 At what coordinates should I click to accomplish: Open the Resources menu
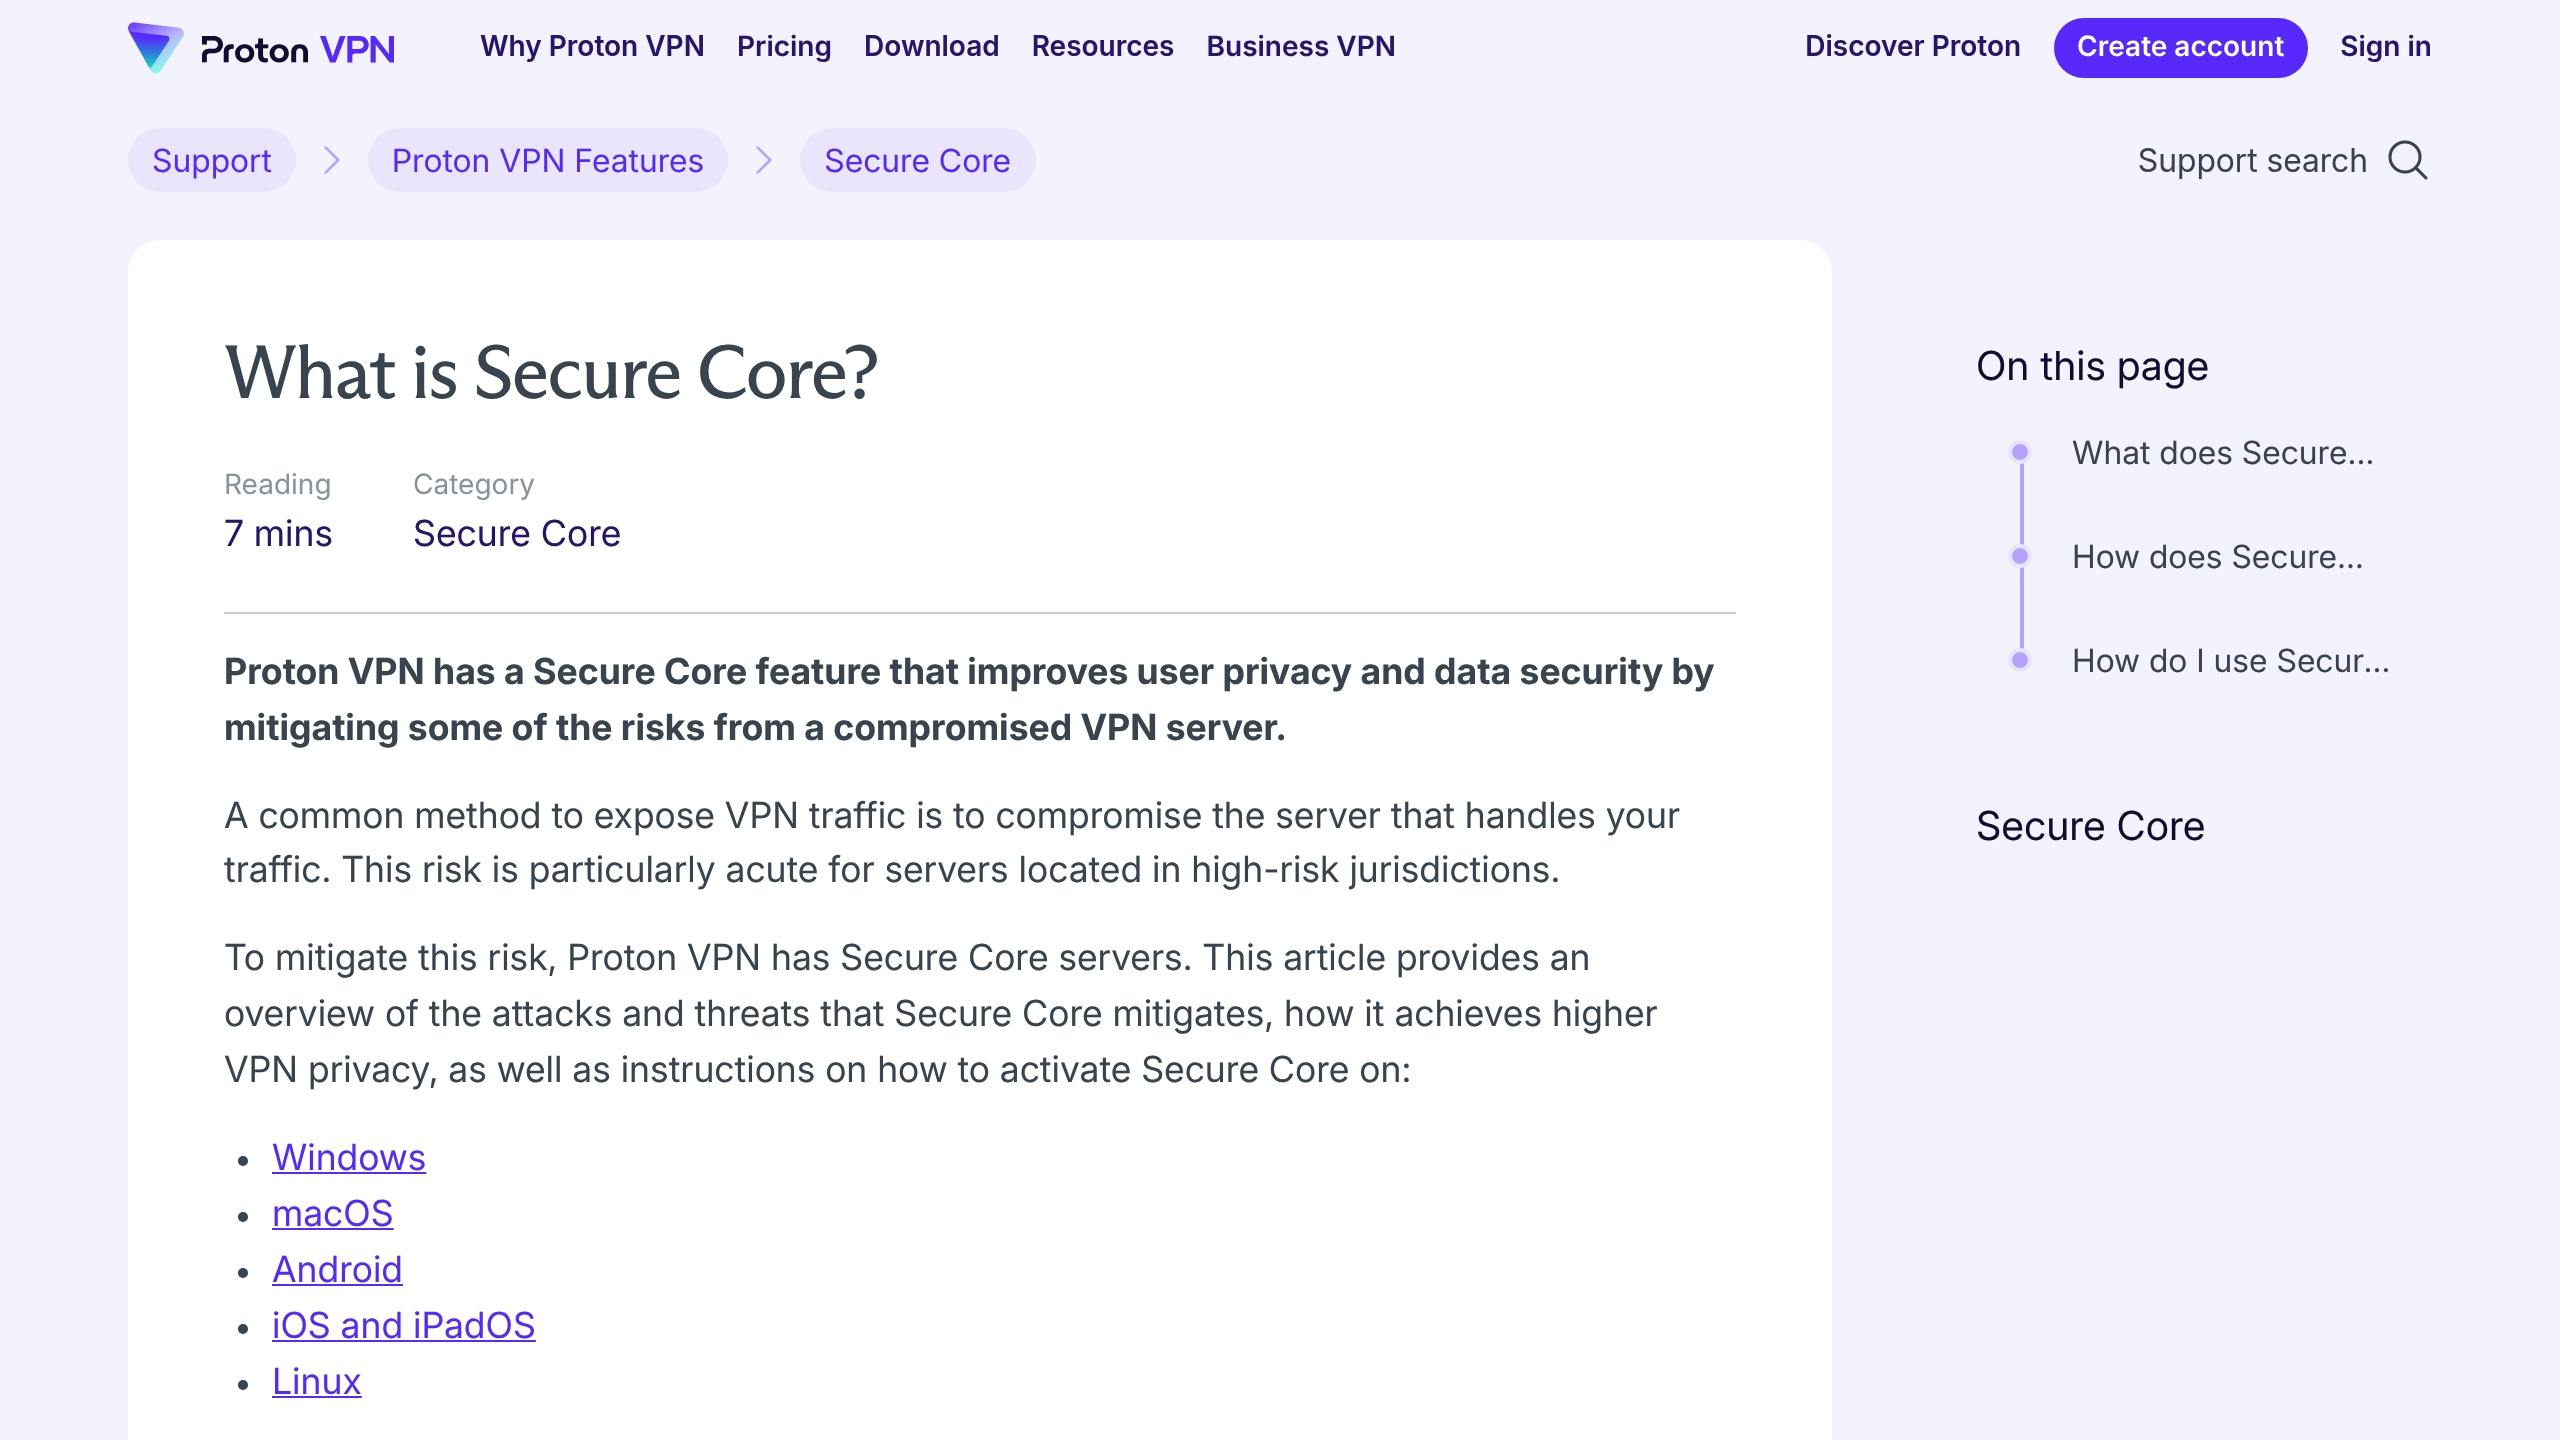point(1102,46)
